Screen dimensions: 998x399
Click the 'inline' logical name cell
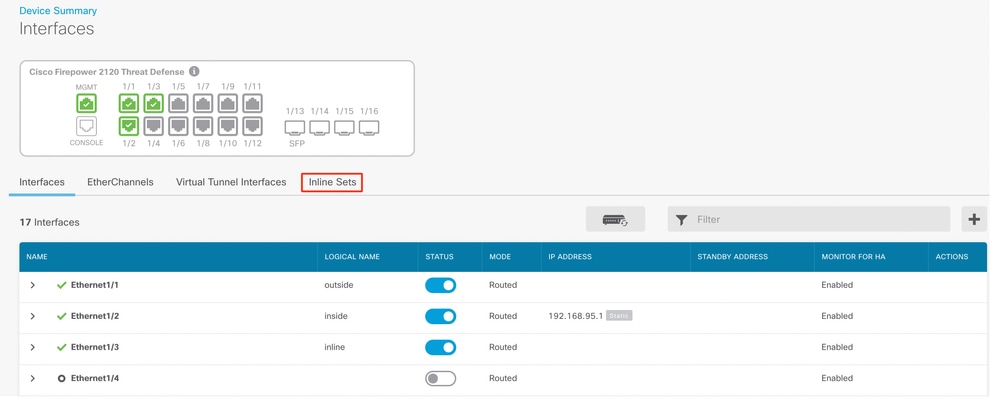pyautogui.click(x=335, y=347)
